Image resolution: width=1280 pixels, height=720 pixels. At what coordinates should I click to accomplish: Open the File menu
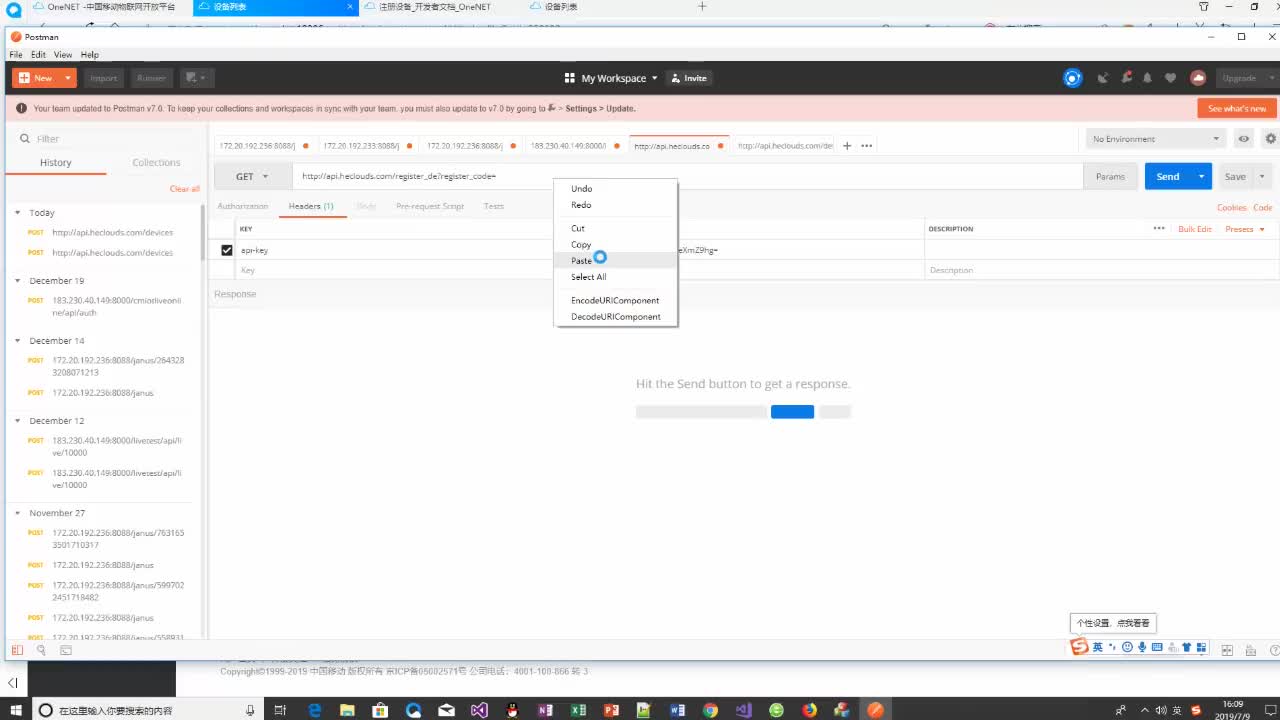16,55
